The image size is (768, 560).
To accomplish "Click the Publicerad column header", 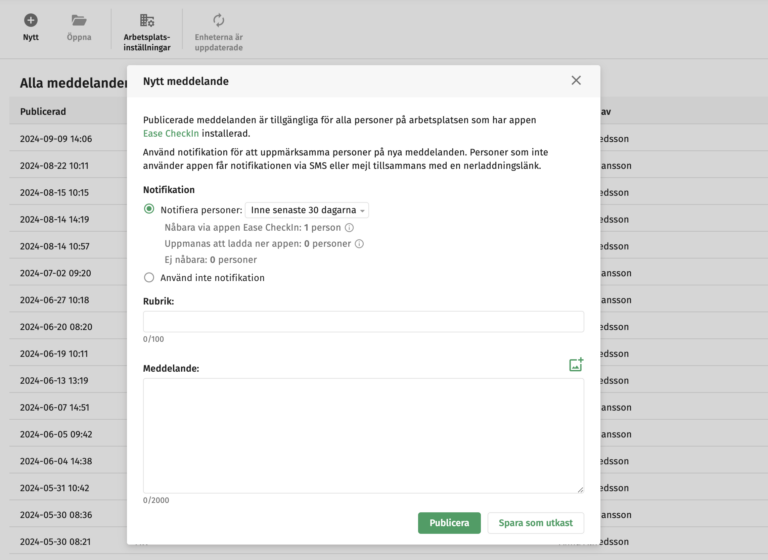I will click(x=42, y=111).
